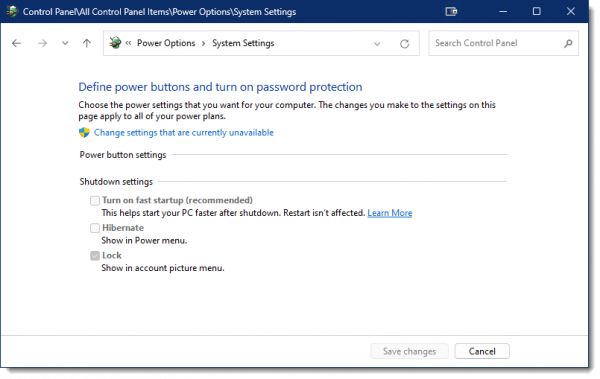Click the Search Control Panel field
600x379 pixels.
pos(503,43)
